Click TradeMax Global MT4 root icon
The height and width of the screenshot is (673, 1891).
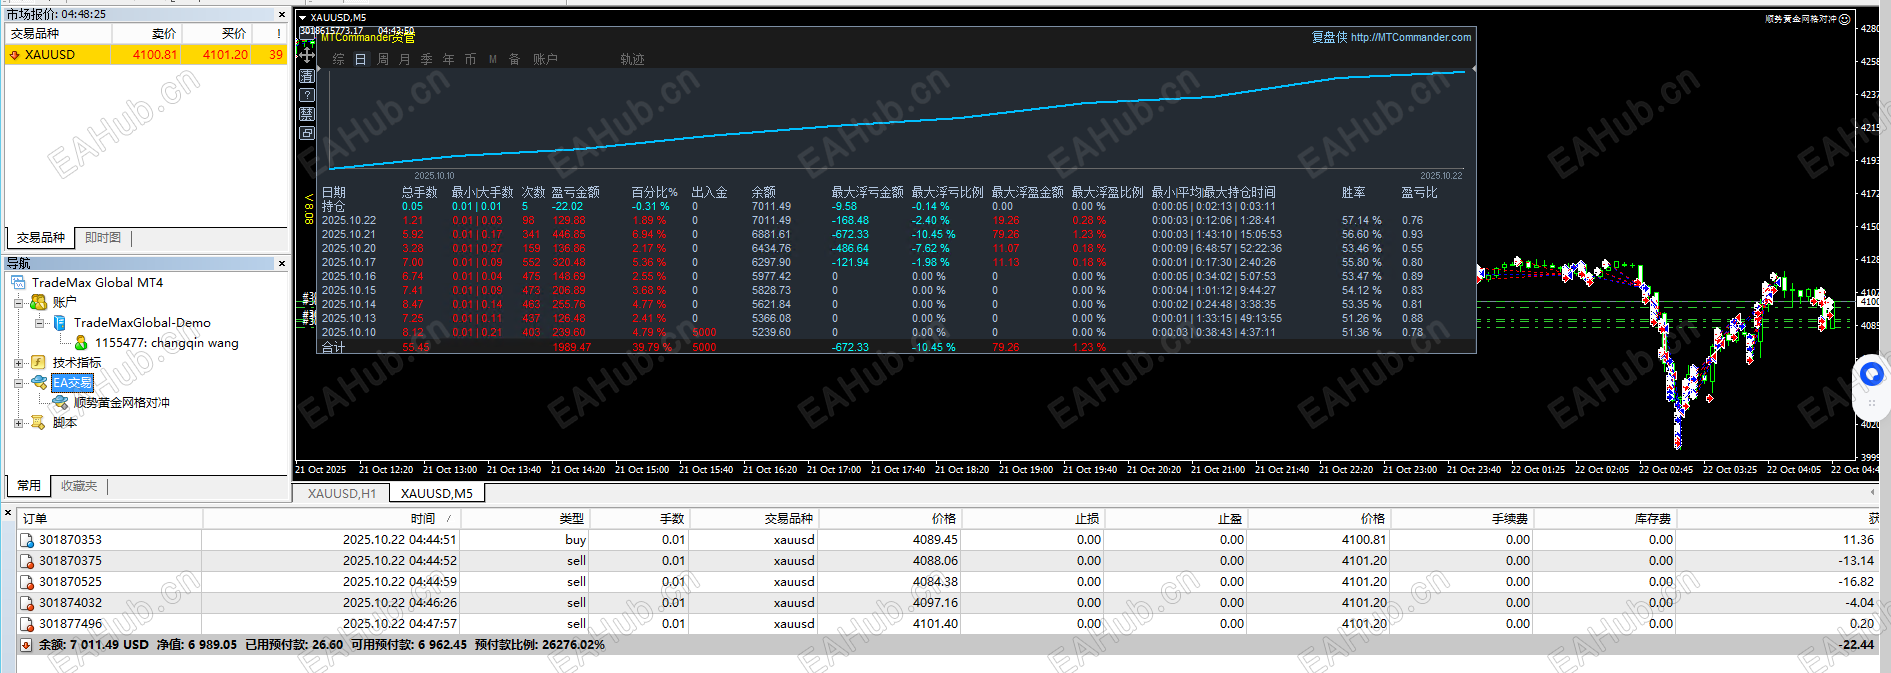[19, 282]
